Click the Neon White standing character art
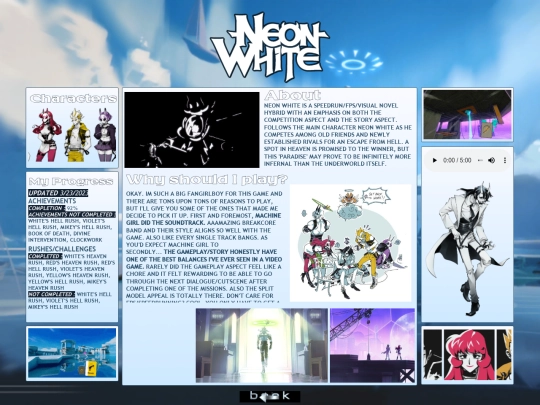Viewport: 540px width, 405px height. pyautogui.click(x=467, y=248)
